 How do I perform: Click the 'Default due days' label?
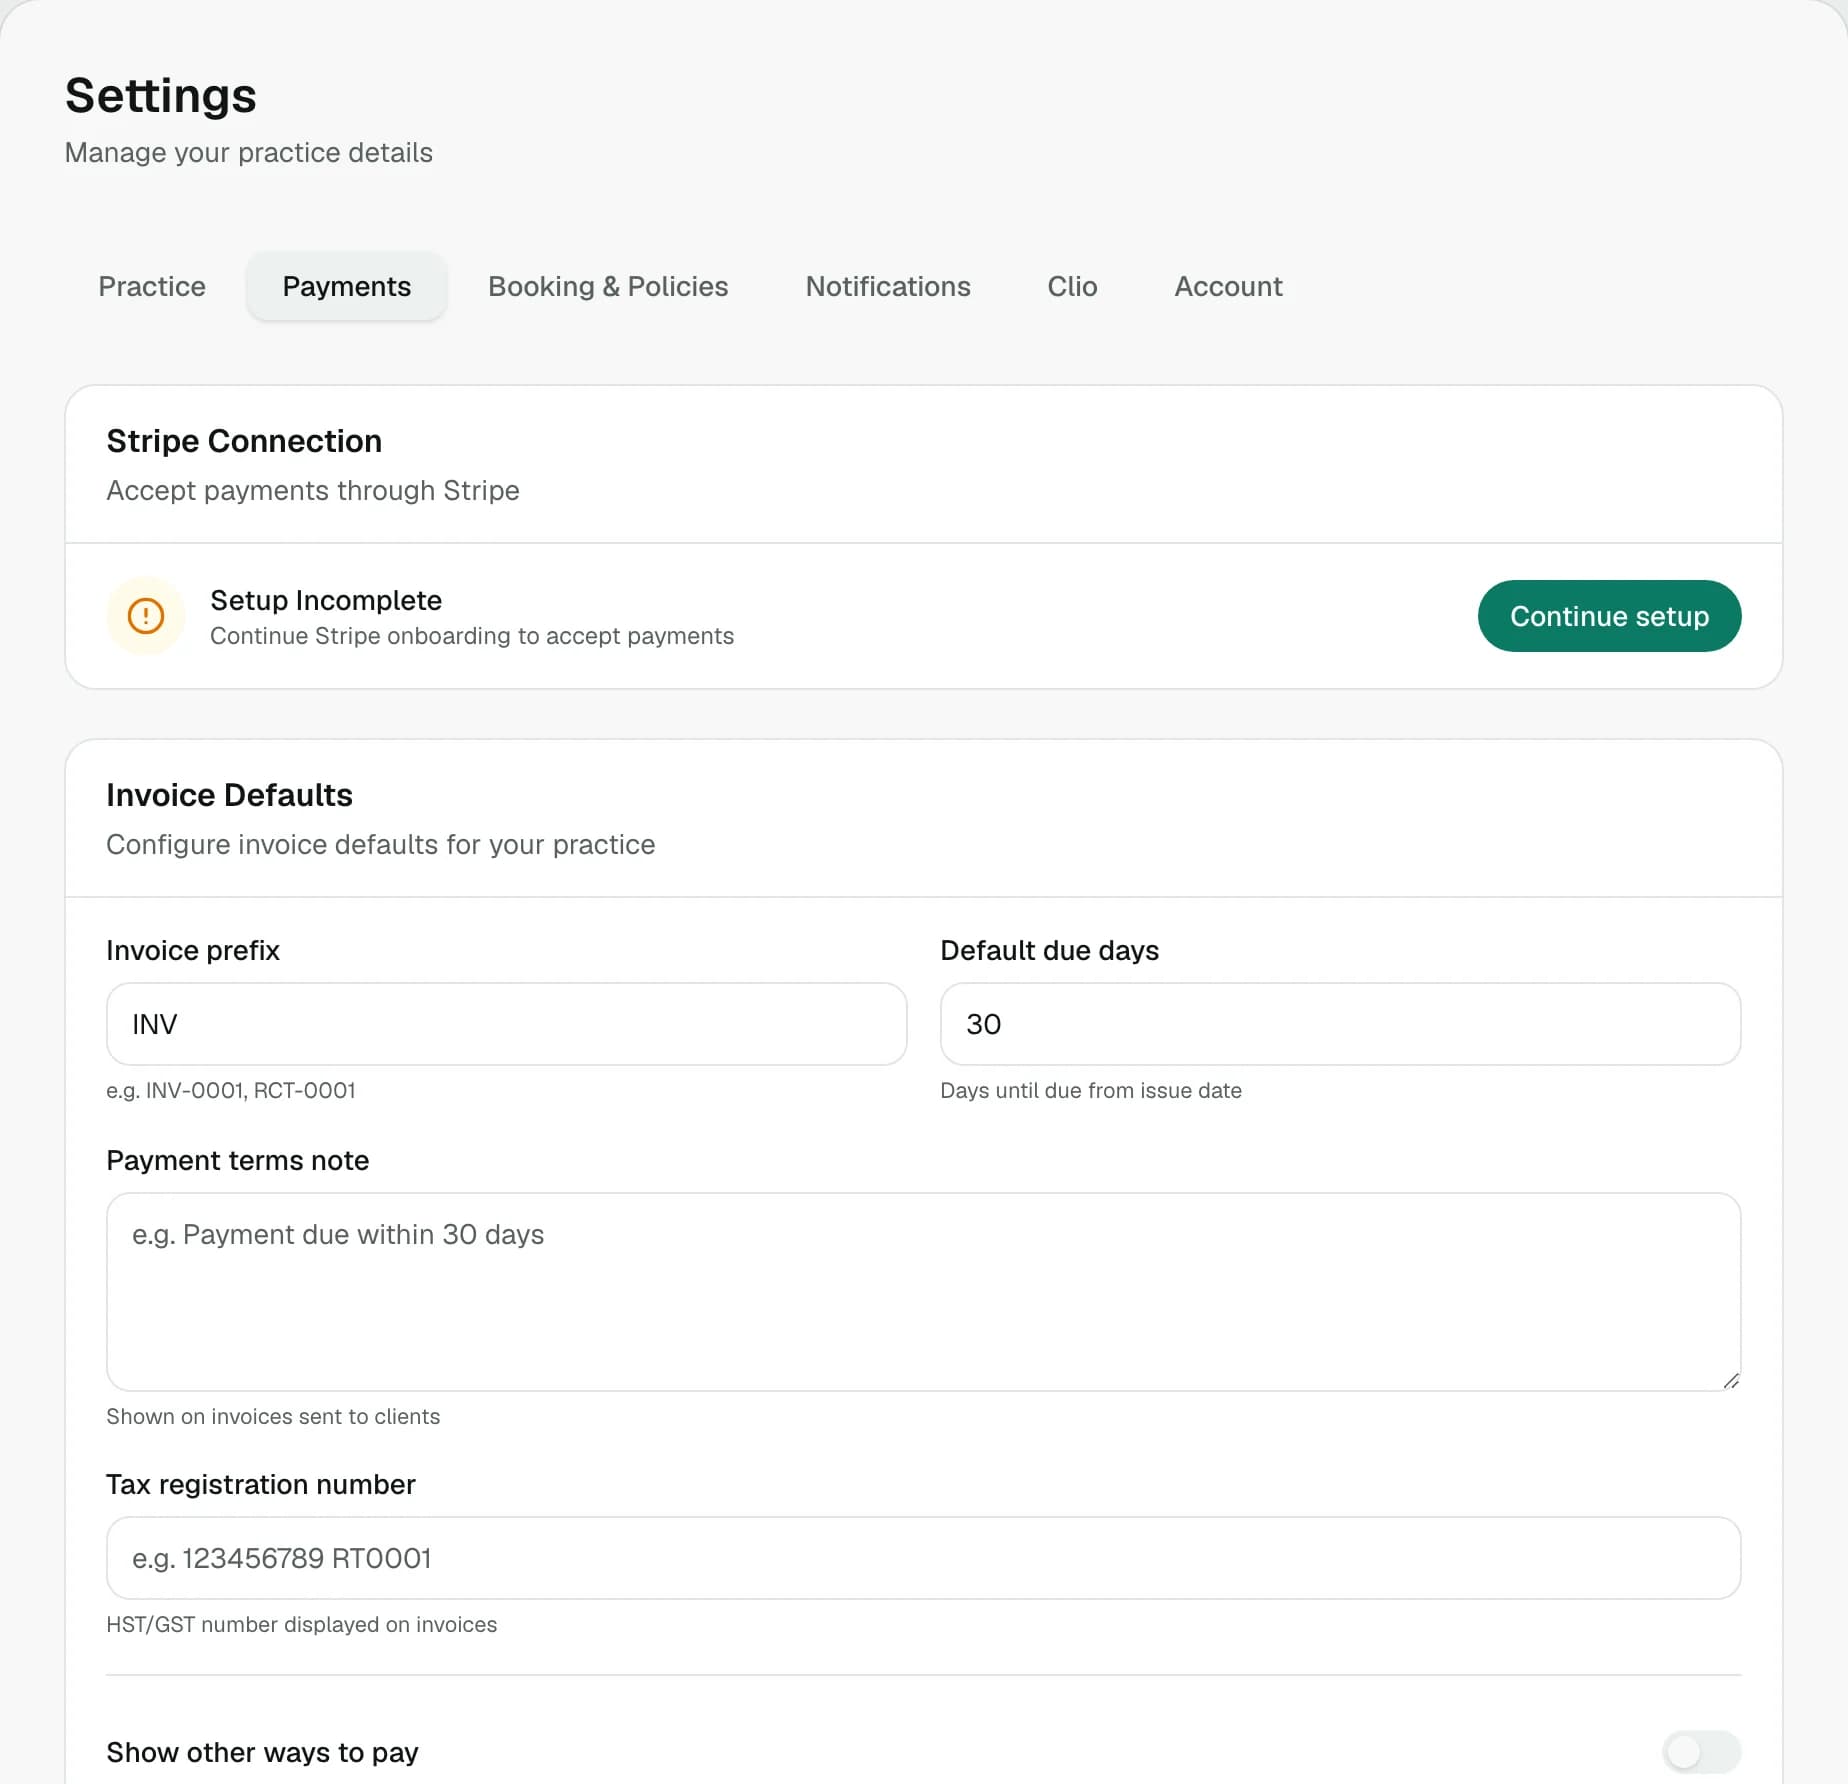tap(1050, 950)
